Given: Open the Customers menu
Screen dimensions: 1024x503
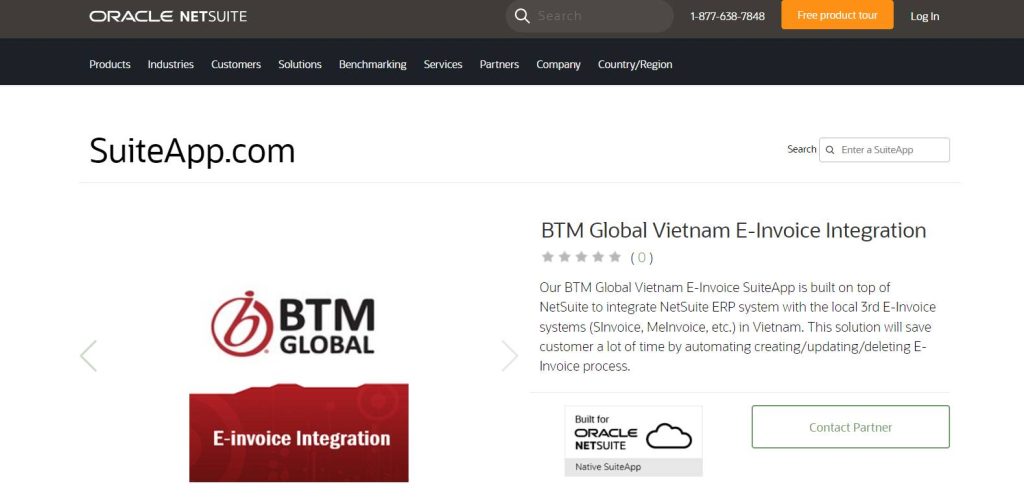Looking at the screenshot, I should [x=236, y=64].
